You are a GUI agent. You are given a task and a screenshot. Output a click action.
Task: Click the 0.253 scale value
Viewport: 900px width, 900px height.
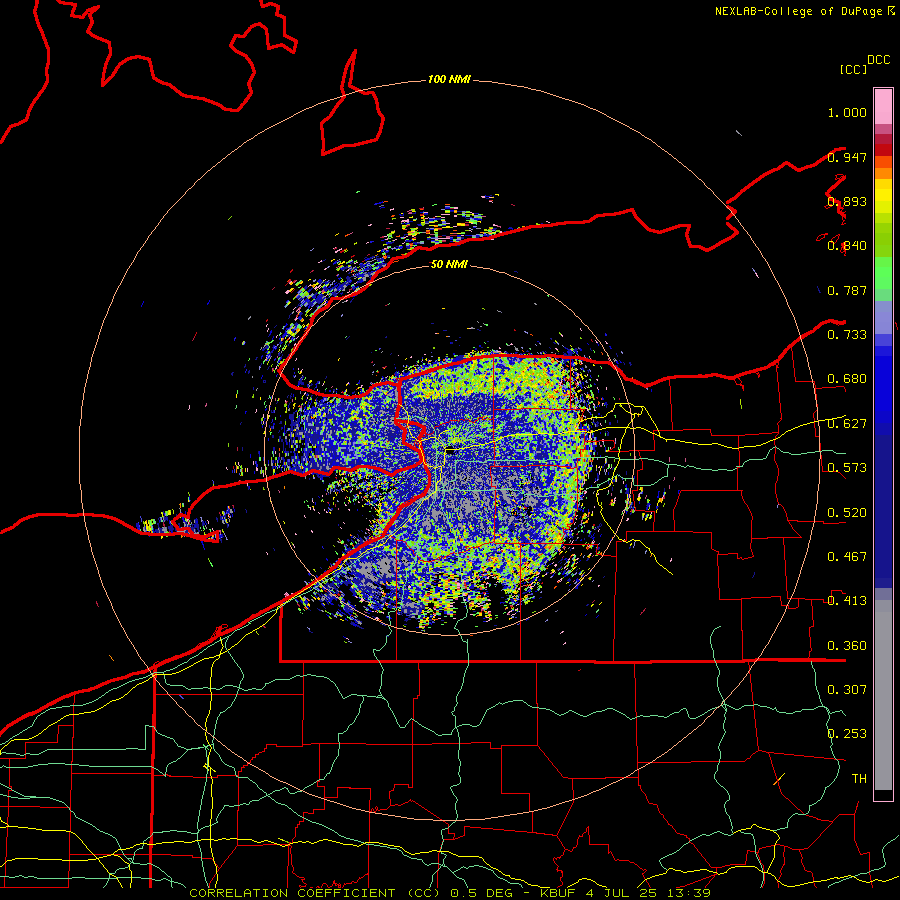[x=847, y=734]
